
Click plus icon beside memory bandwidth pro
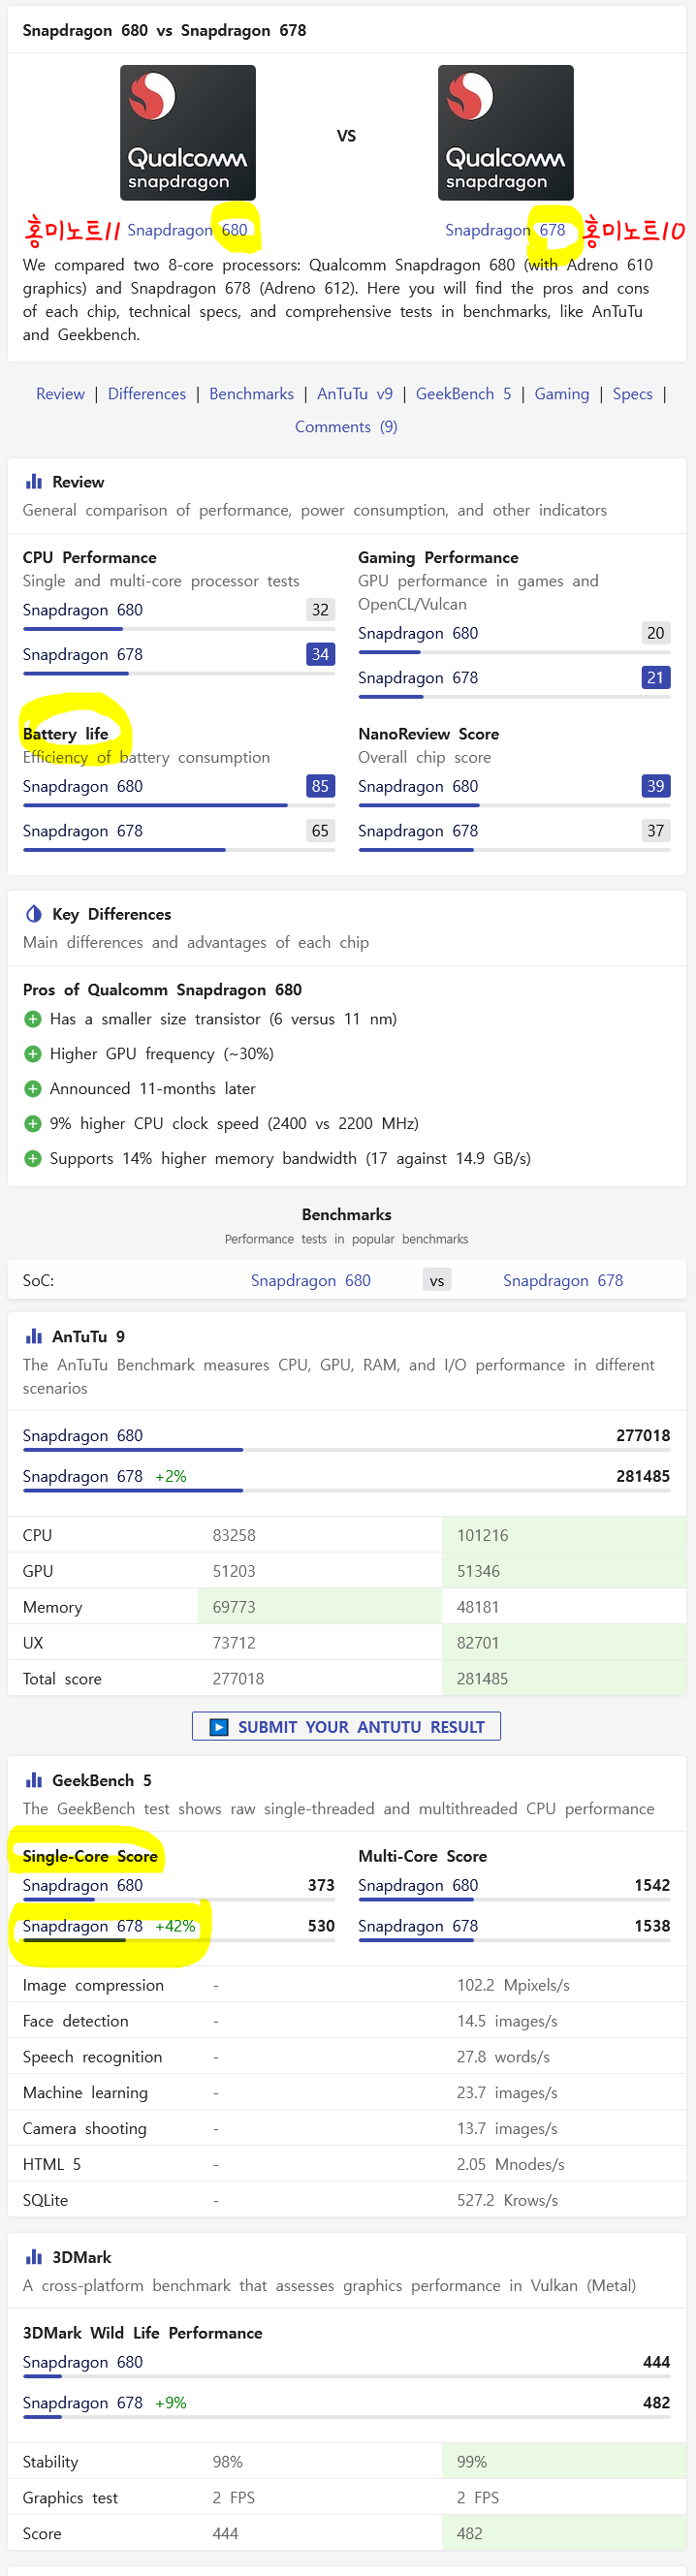tap(33, 1159)
